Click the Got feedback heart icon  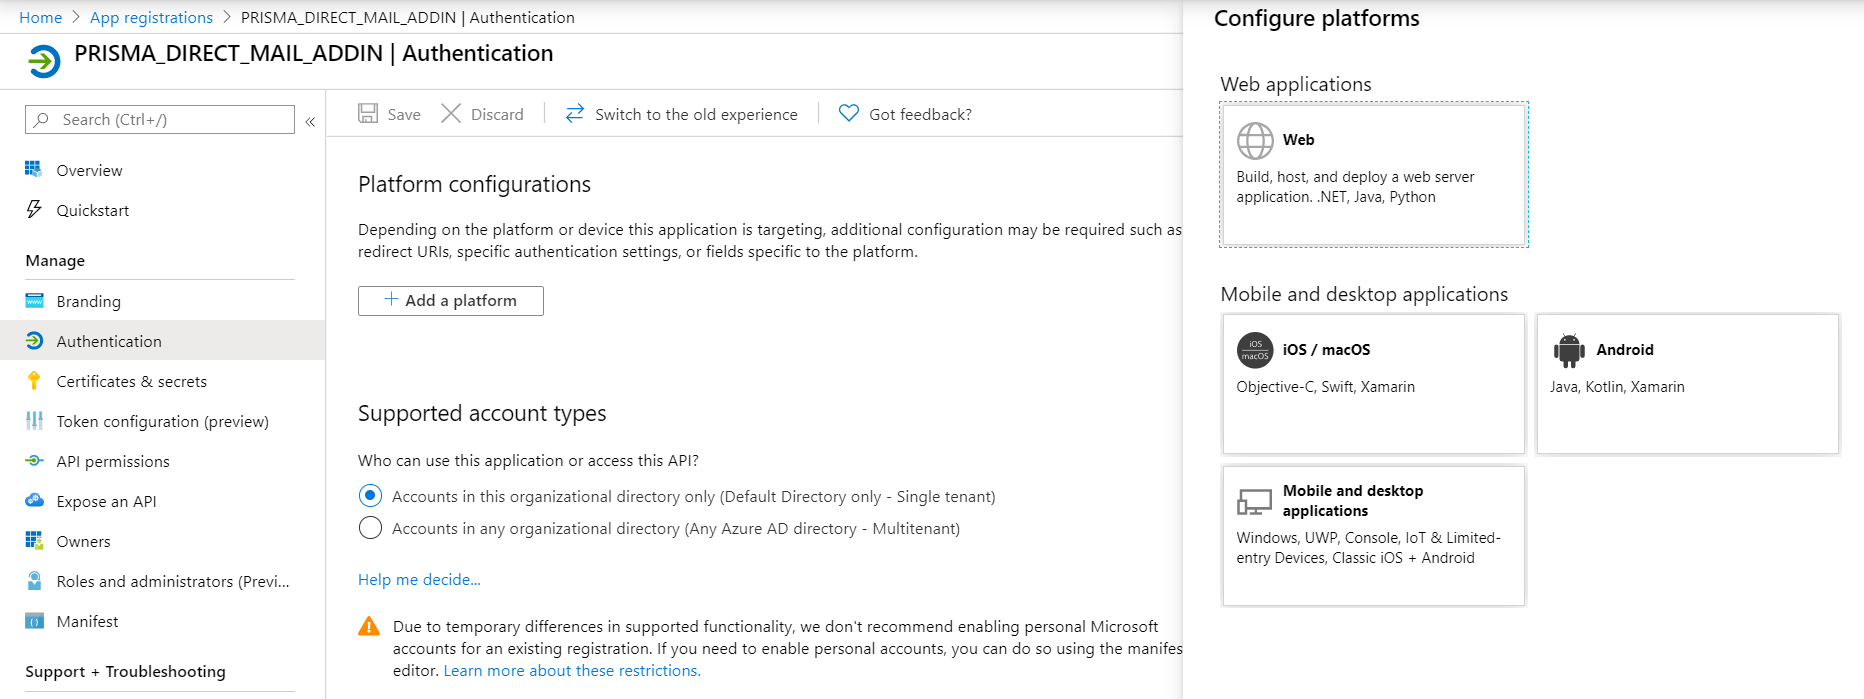pyautogui.click(x=849, y=114)
